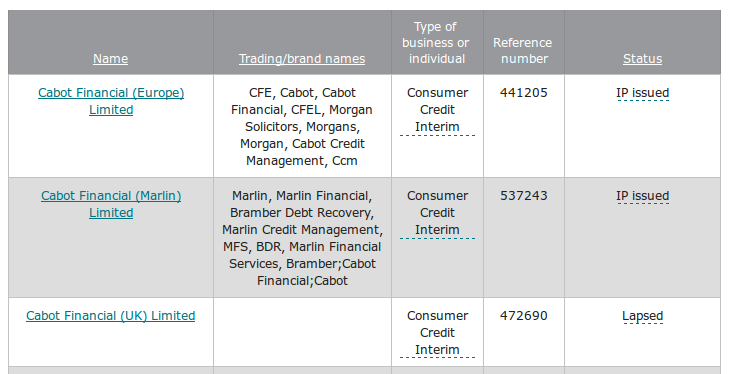Image resolution: width=730 pixels, height=374 pixels.
Task: Click Consumer Credit Interim in Marlin row
Action: coord(437,213)
